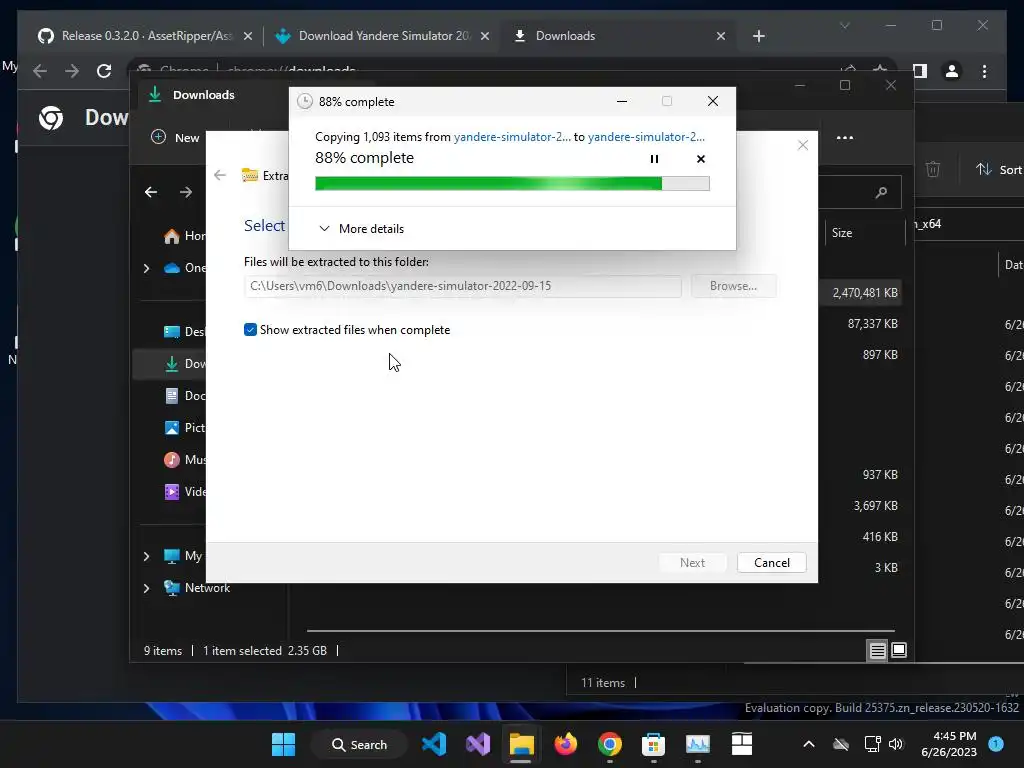Open Chrome from taskbar

point(609,744)
